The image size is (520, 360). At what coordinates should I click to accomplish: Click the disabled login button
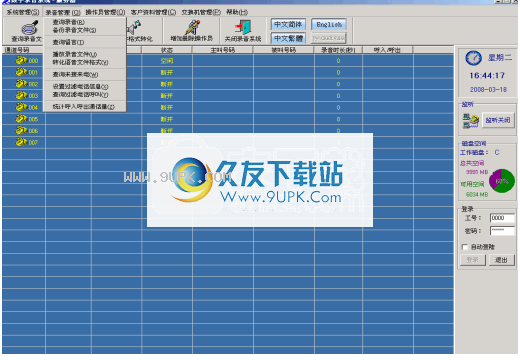(x=473, y=260)
